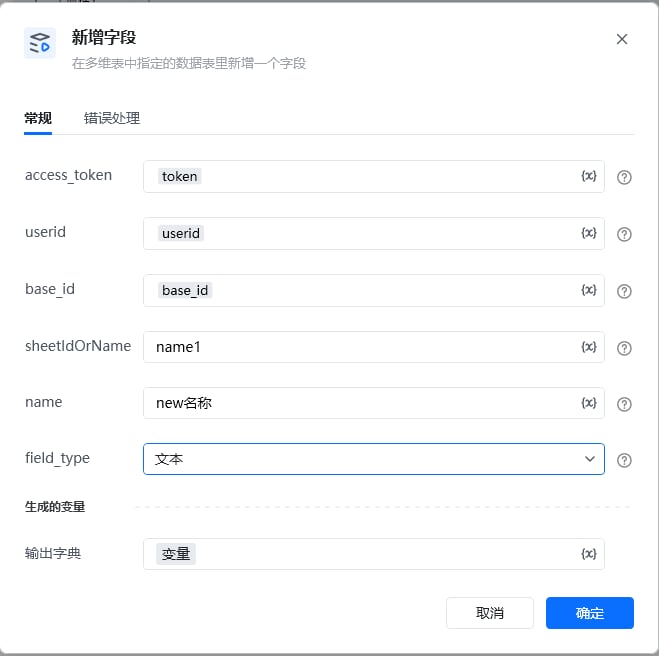This screenshot has width=659, height=656.
Task: Click the access_token input field
Action: coord(374,177)
